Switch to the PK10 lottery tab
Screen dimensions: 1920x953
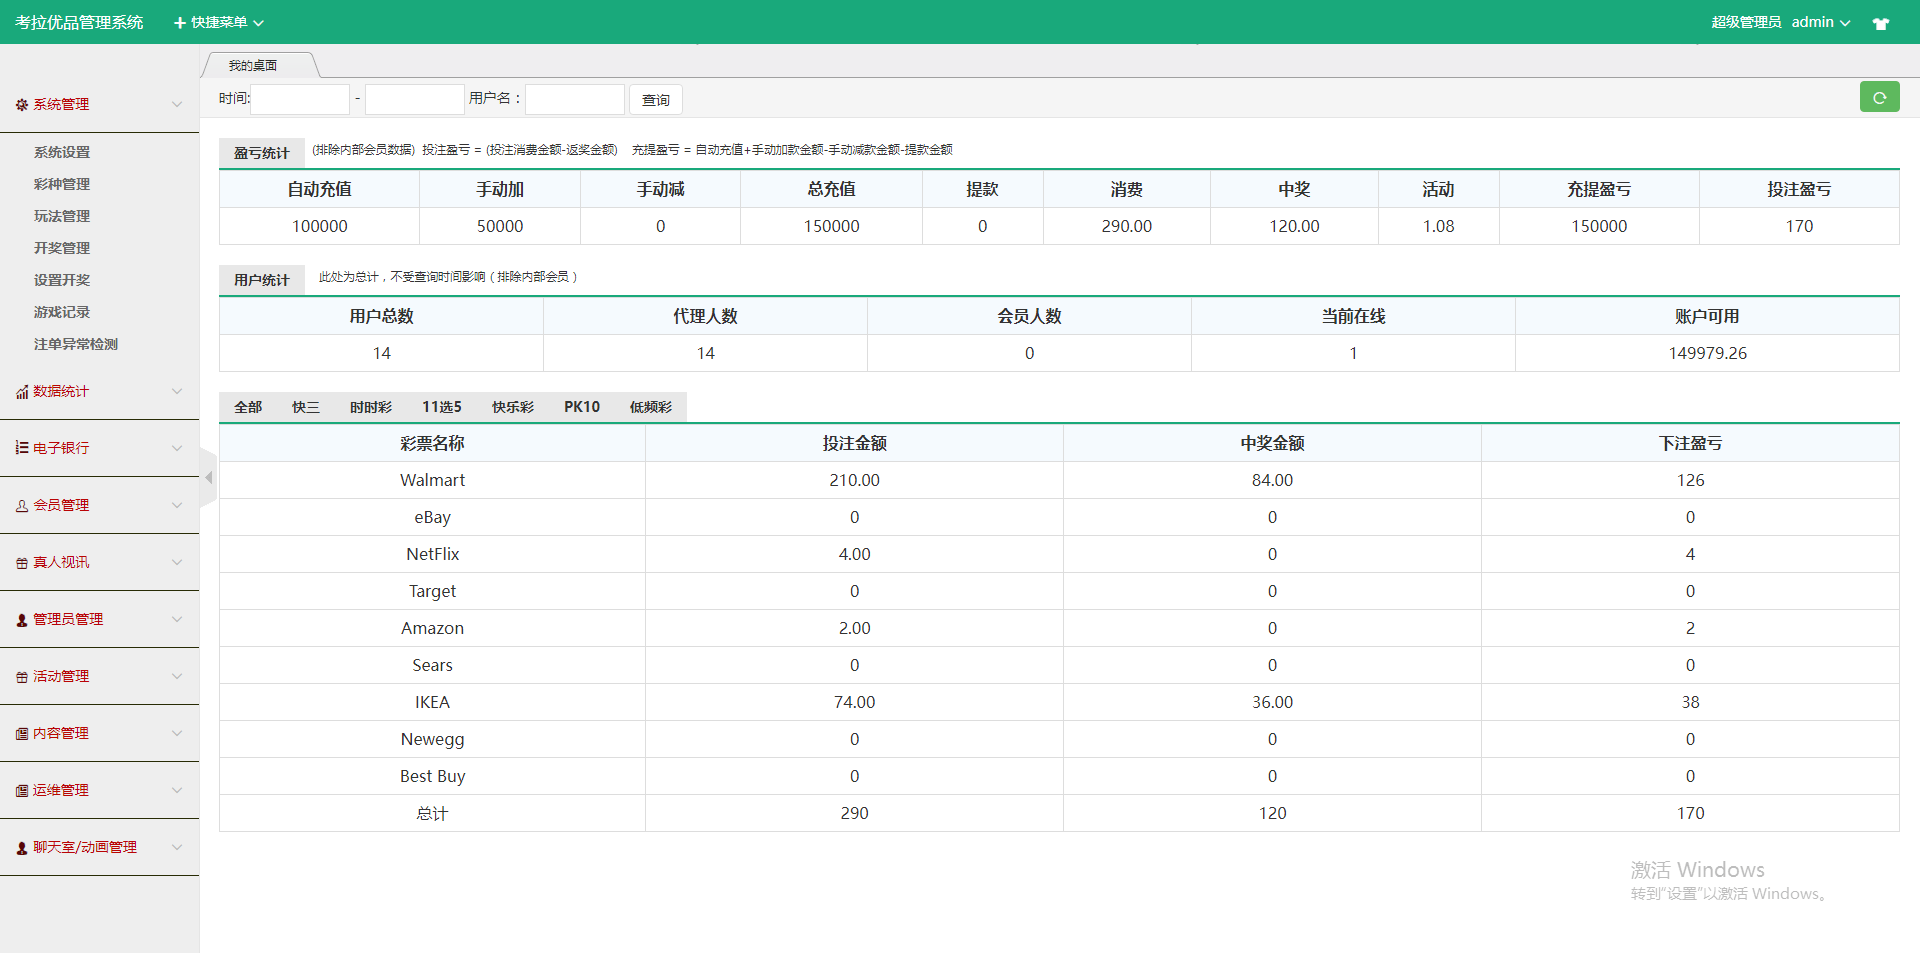coord(581,407)
